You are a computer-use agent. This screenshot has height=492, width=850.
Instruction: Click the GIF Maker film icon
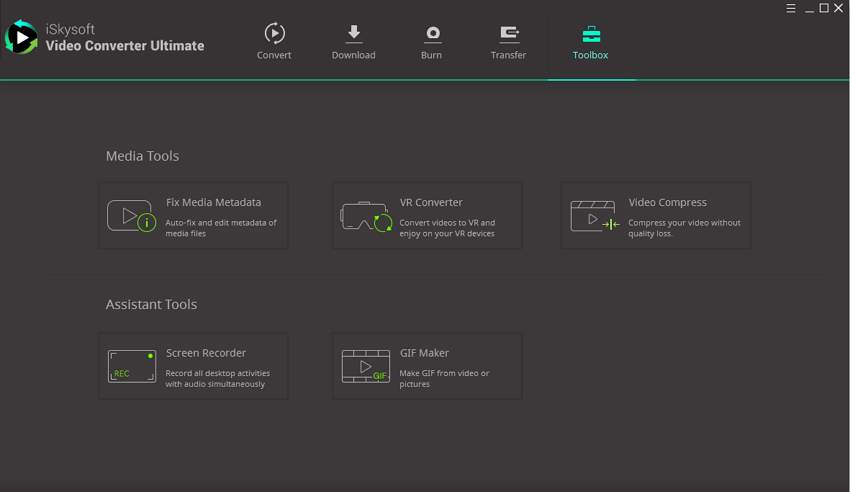(365, 366)
